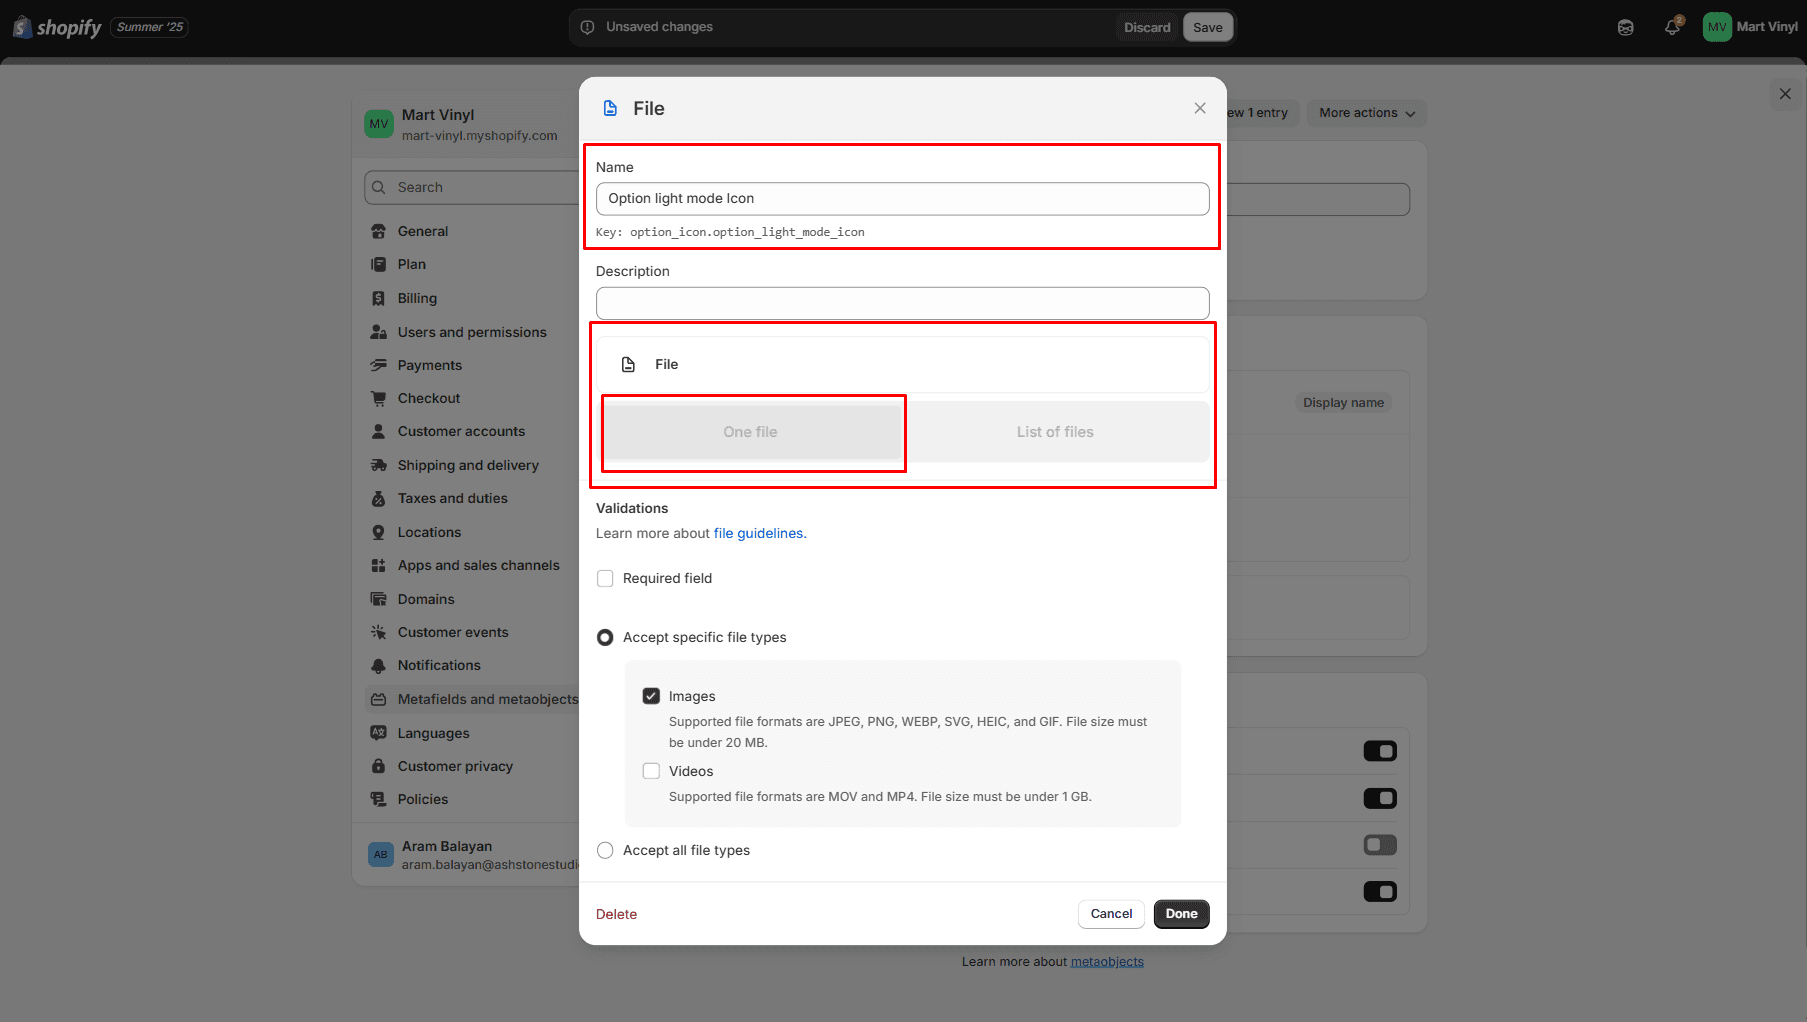Enable the Required field checkbox
The image size is (1807, 1022).
pos(605,578)
